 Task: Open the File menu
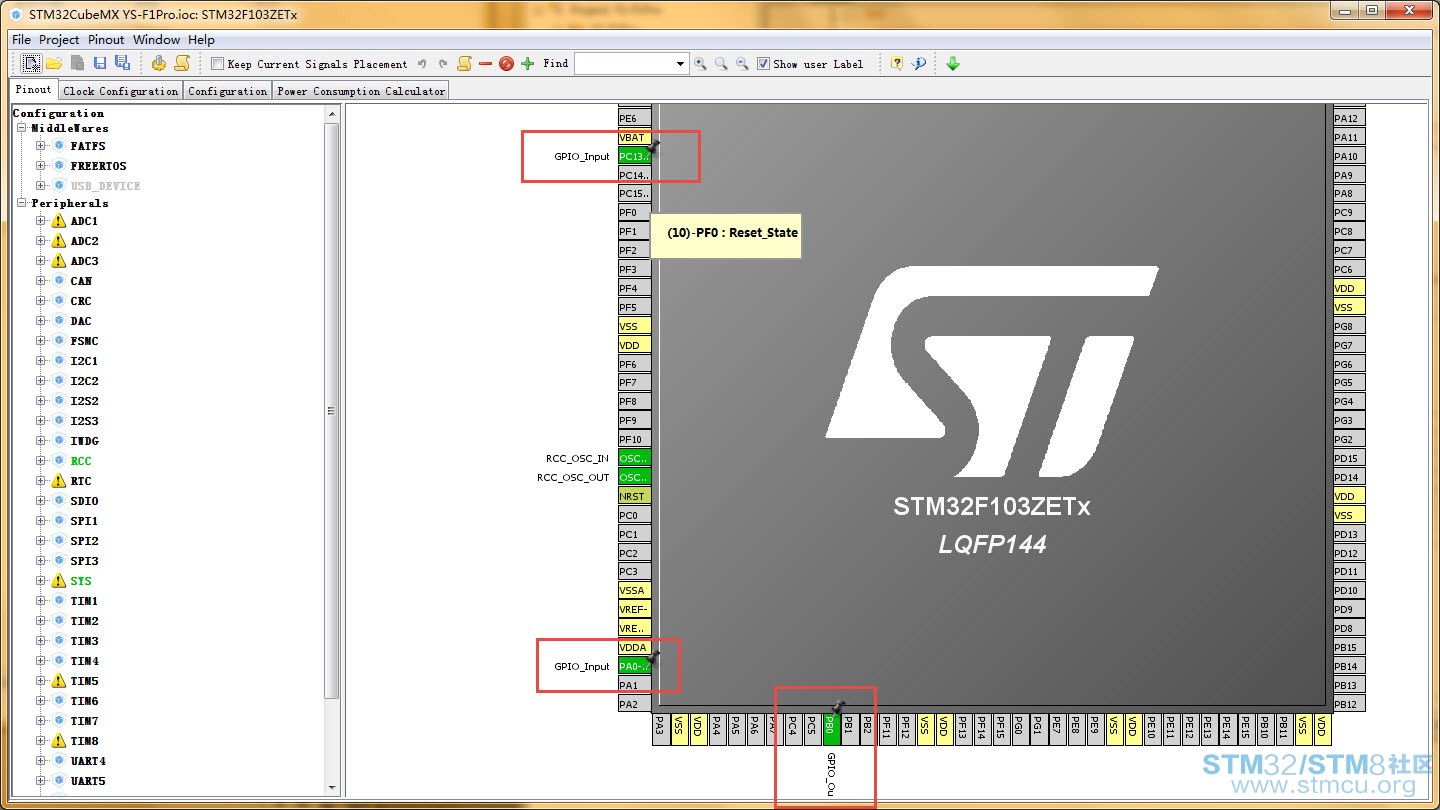pos(21,40)
